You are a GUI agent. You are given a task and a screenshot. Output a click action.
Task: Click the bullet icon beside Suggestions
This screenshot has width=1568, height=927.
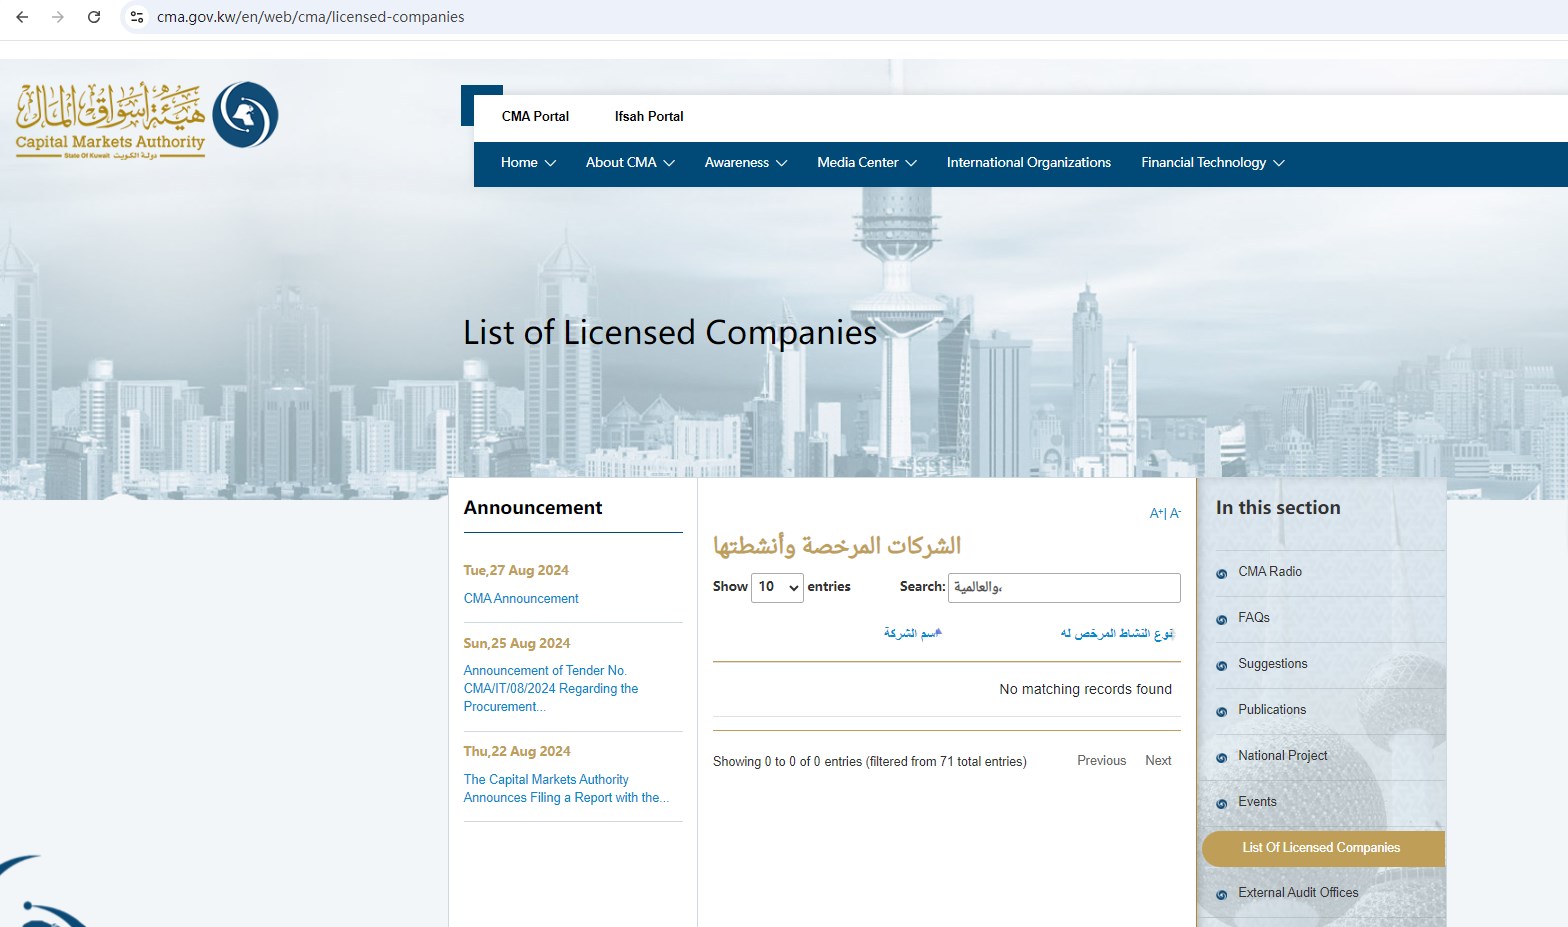click(x=1221, y=665)
